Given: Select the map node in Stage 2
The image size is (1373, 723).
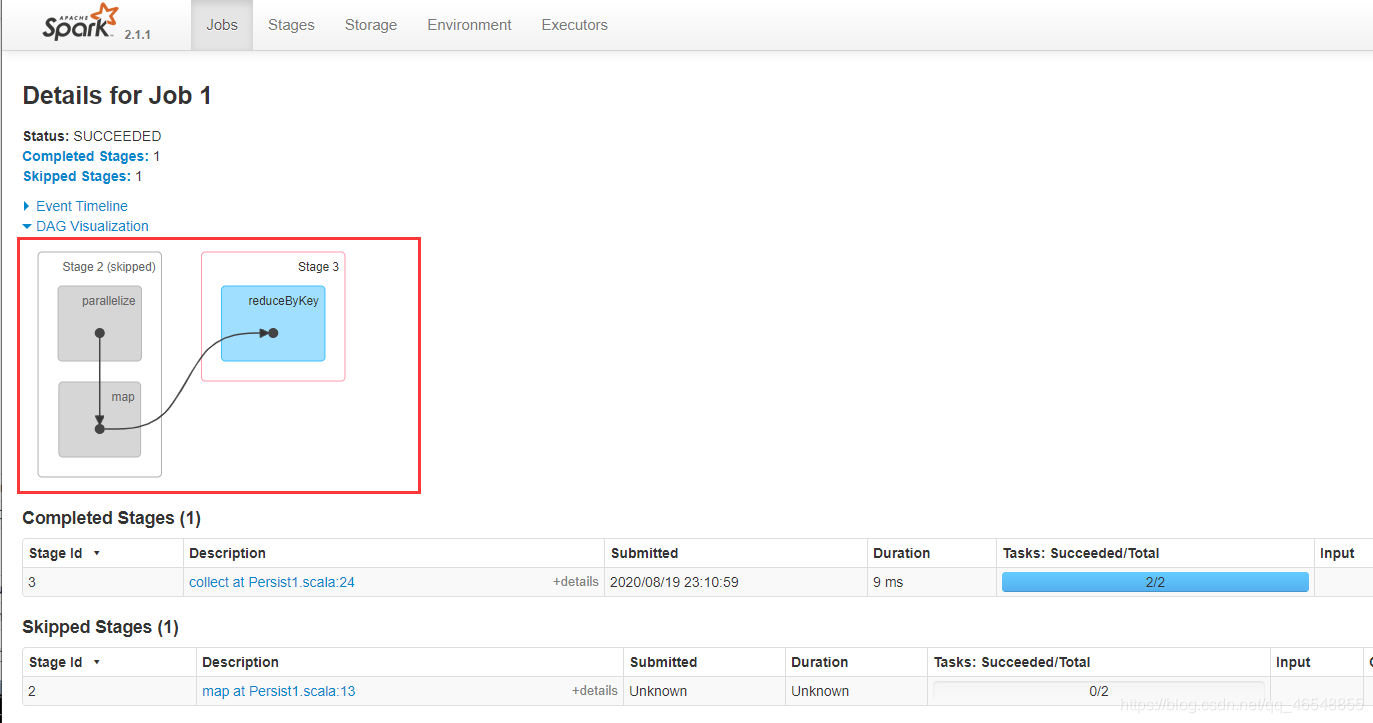Looking at the screenshot, I should pos(100,419).
